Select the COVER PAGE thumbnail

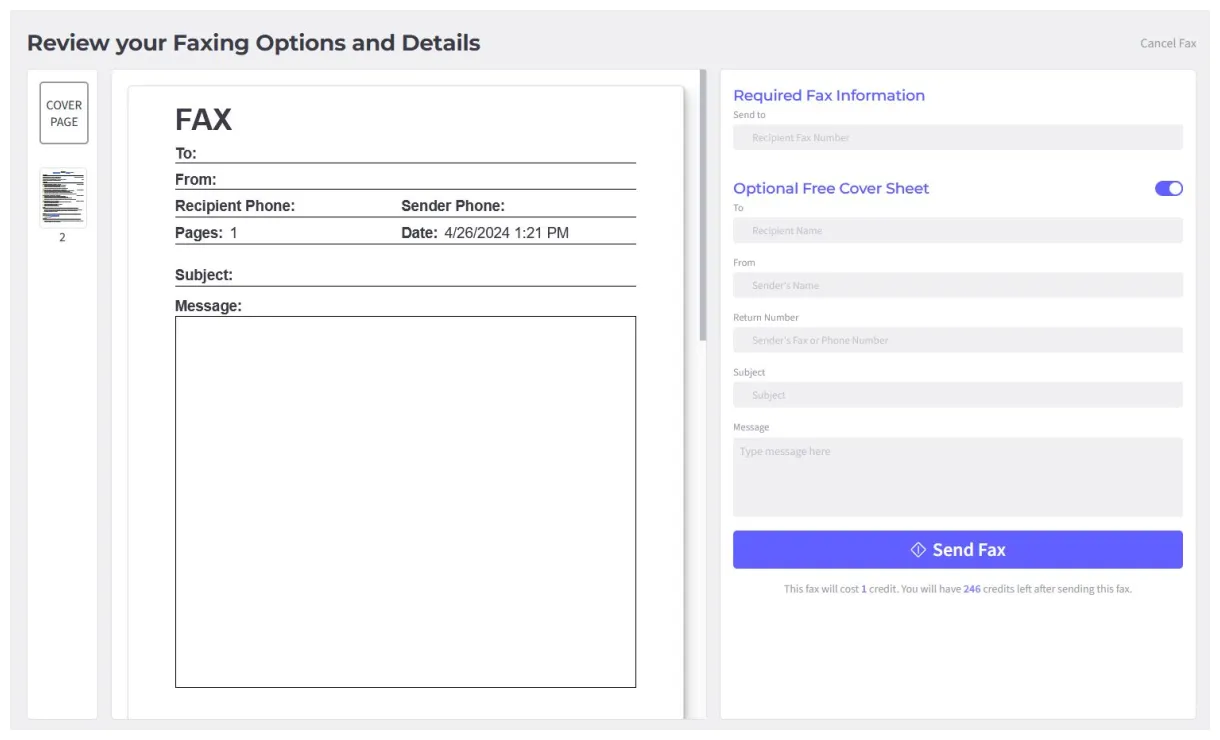63,111
